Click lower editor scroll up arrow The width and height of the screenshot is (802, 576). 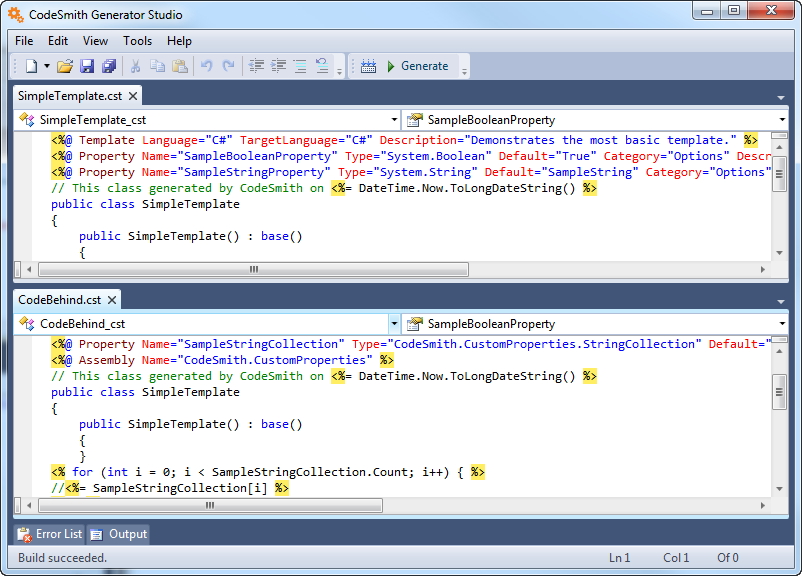pyautogui.click(x=779, y=351)
